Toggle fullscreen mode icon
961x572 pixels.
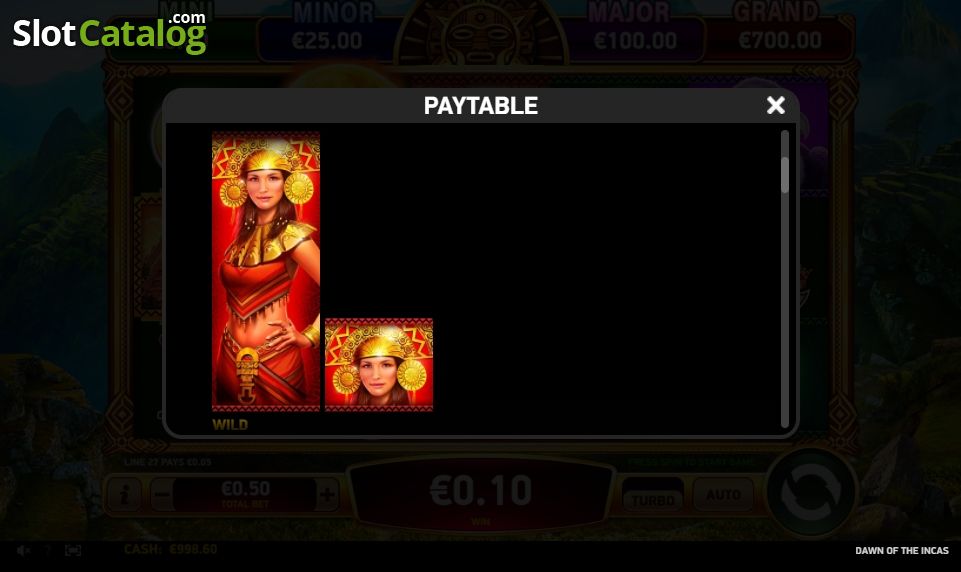pos(73,550)
